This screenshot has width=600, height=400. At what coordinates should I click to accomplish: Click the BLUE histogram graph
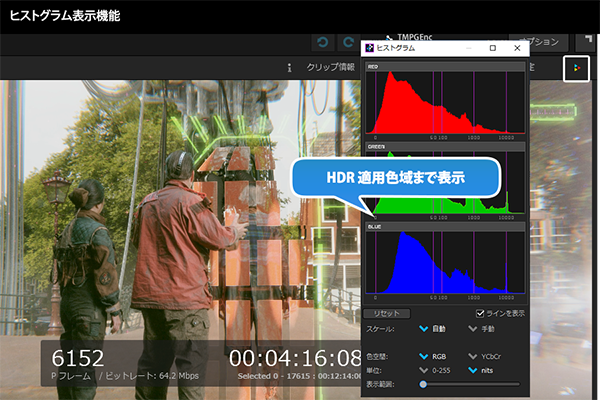point(445,263)
